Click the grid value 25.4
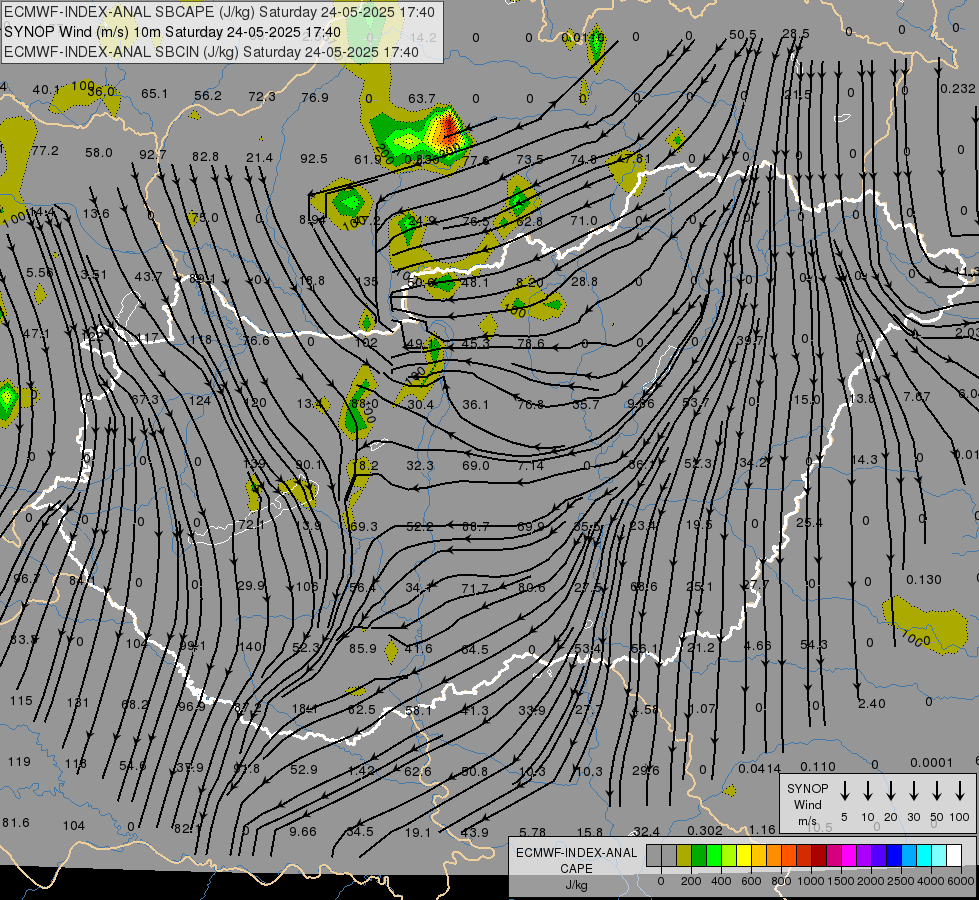979x900 pixels. (809, 522)
